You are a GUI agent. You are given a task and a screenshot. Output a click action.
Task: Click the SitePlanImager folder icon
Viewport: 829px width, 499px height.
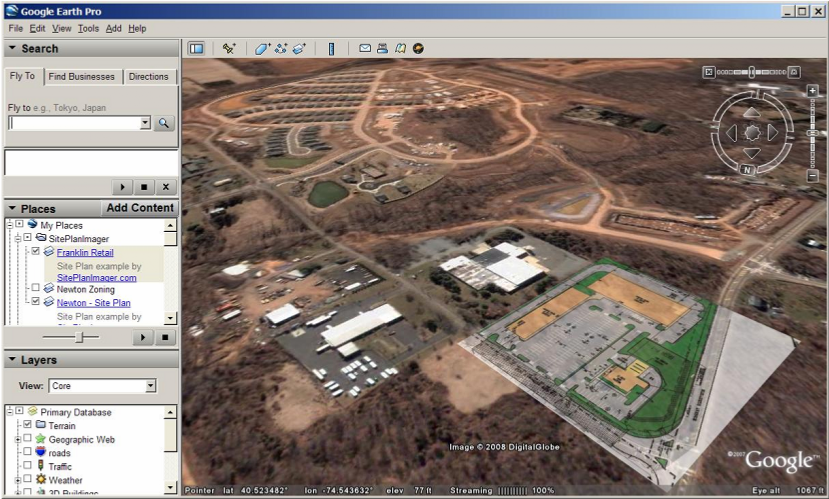(41, 238)
